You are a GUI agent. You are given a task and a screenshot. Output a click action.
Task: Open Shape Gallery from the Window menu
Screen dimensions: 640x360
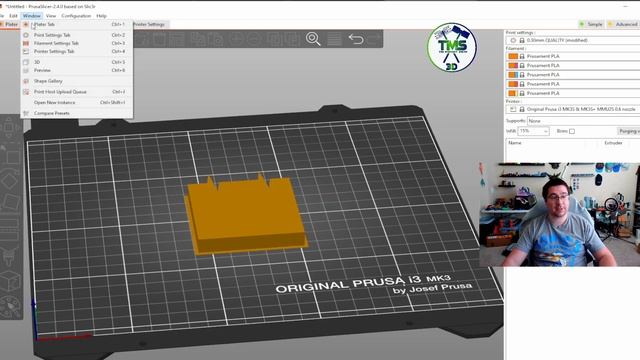point(77,81)
